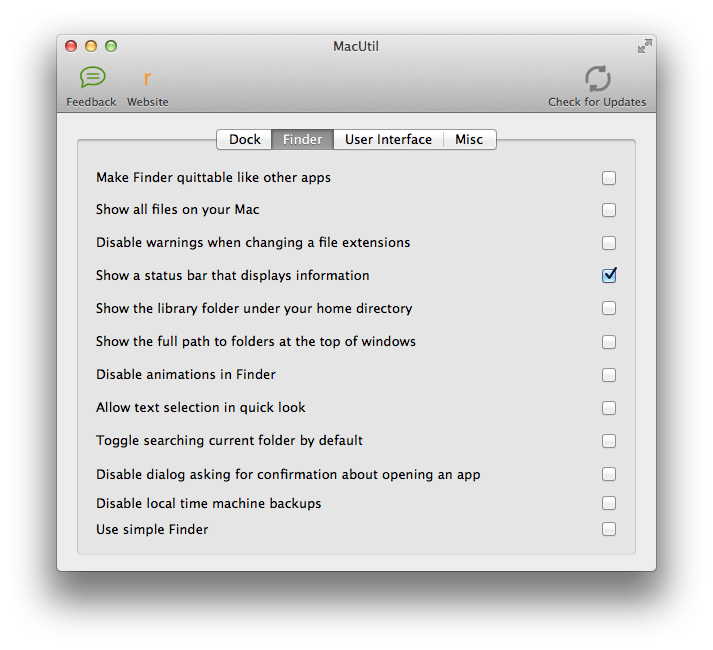The height and width of the screenshot is (650, 713).
Task: Check Disable dialog asking for confirmation
Action: pyautogui.click(x=609, y=474)
